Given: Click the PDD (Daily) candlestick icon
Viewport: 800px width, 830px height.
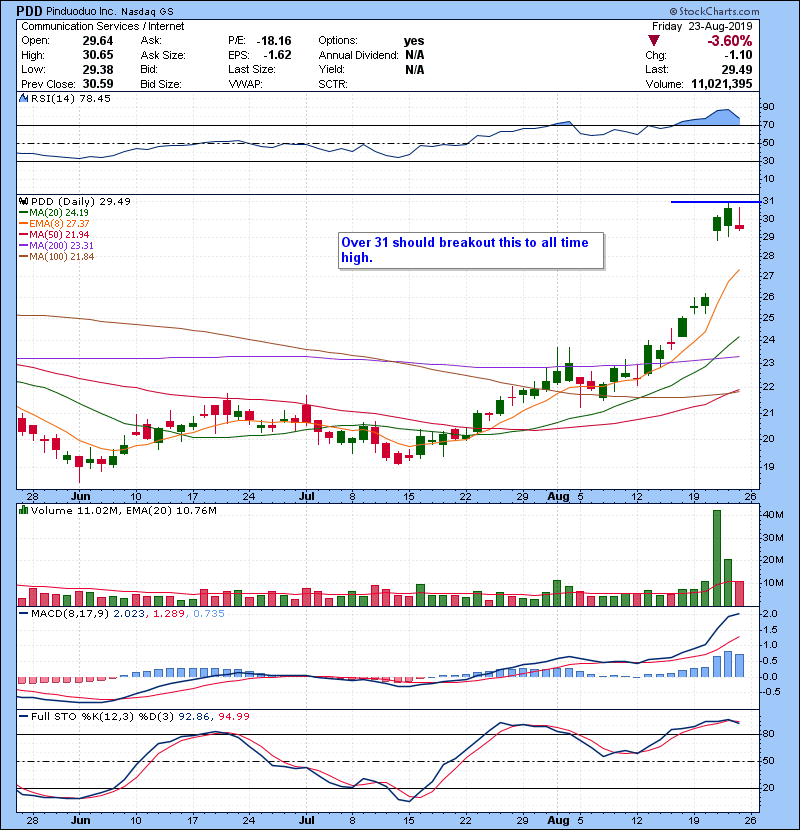Looking at the screenshot, I should [x=23, y=201].
